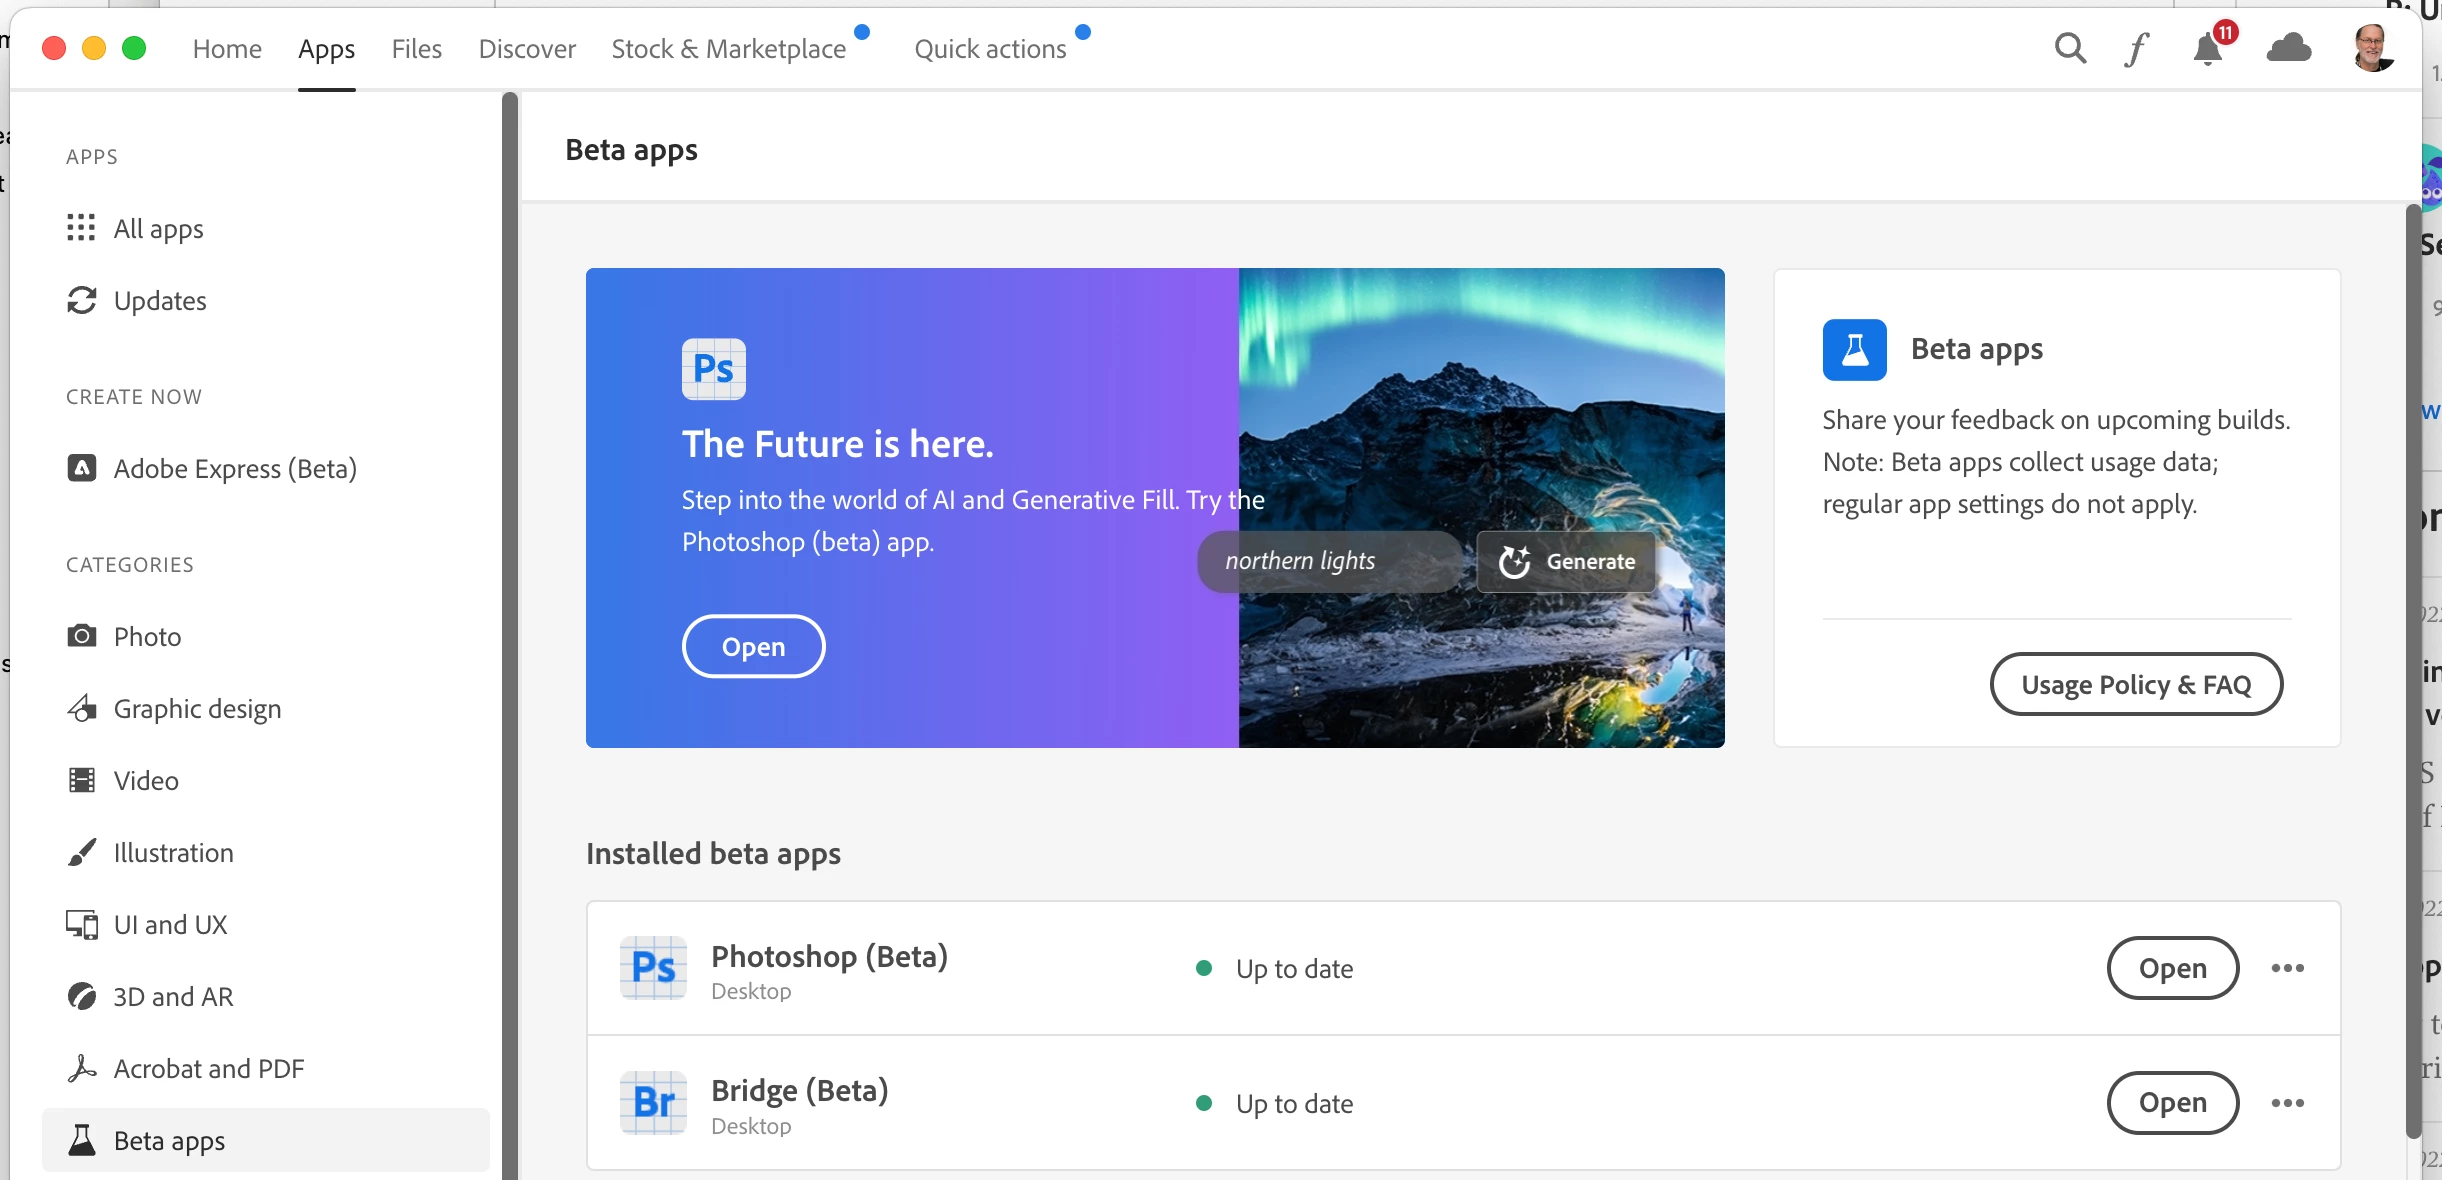Viewport: 2442px width, 1180px height.
Task: Open more options for Bridge (Beta)
Action: 2287,1103
